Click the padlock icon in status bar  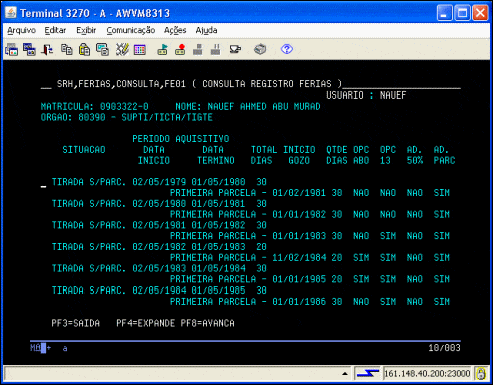point(481,373)
